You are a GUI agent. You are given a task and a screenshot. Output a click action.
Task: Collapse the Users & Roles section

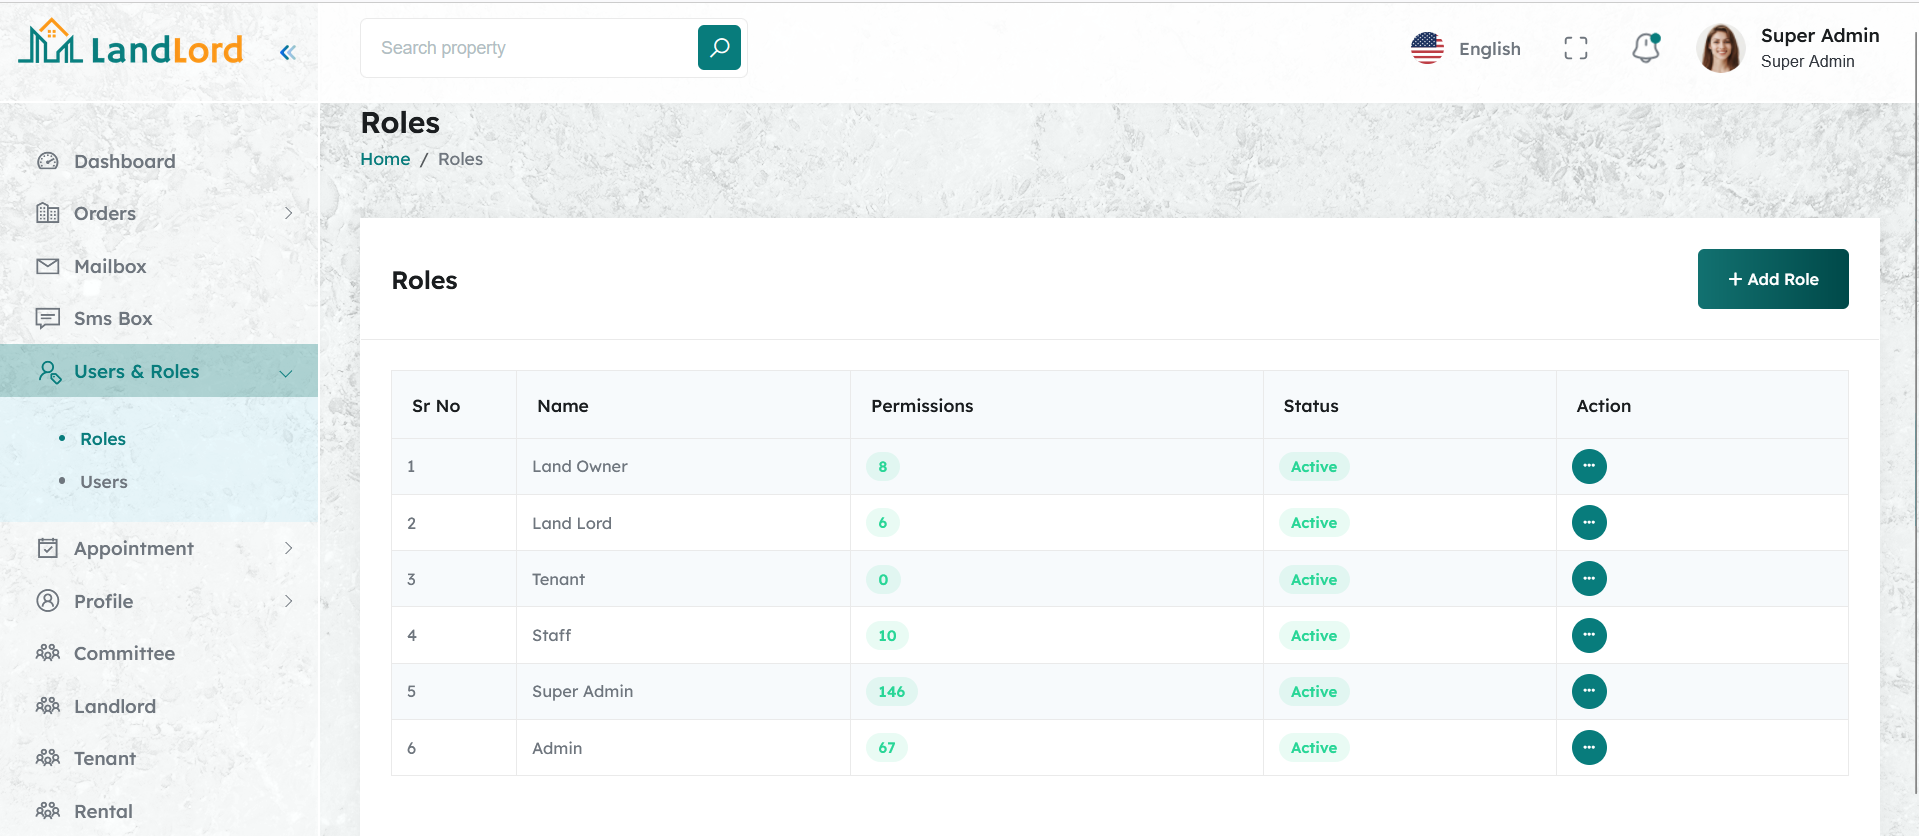286,373
